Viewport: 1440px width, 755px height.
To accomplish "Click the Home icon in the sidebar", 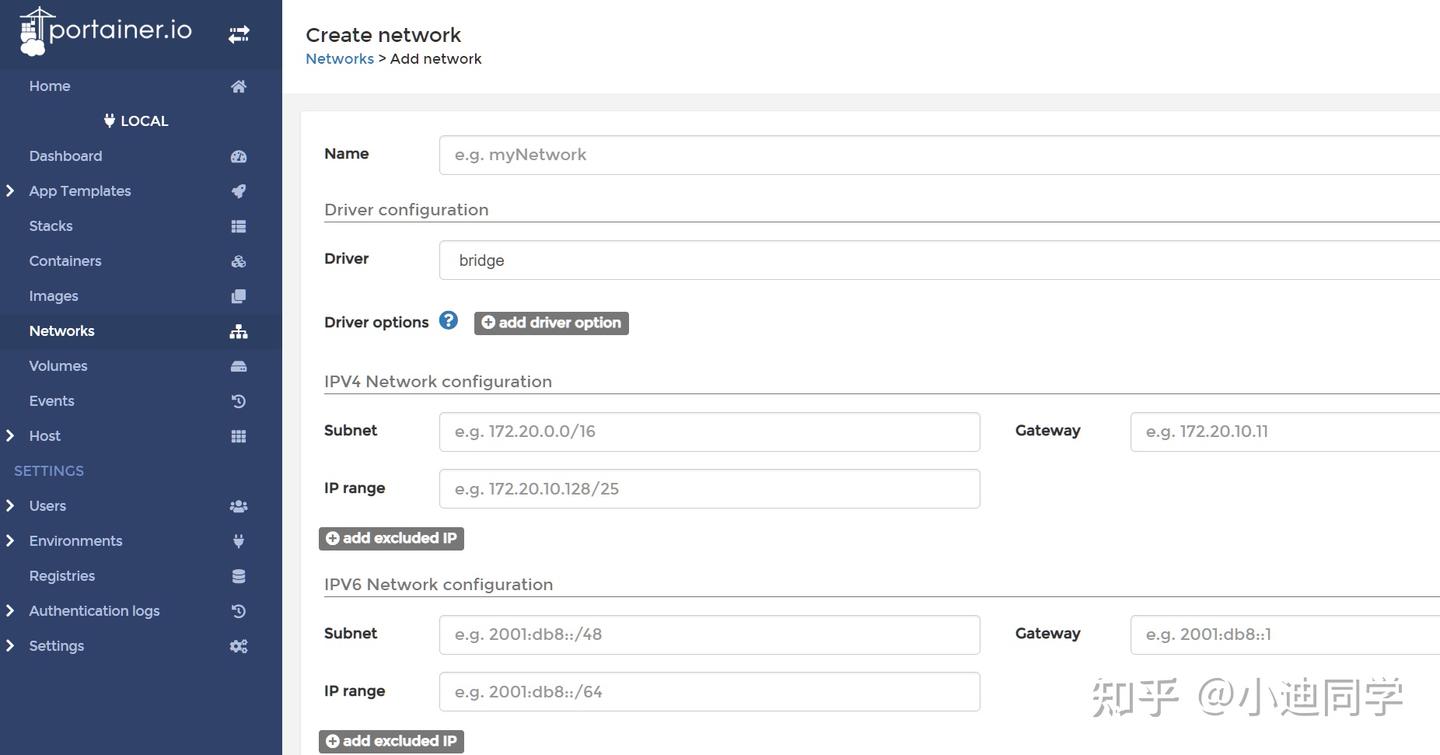I will tap(238, 85).
